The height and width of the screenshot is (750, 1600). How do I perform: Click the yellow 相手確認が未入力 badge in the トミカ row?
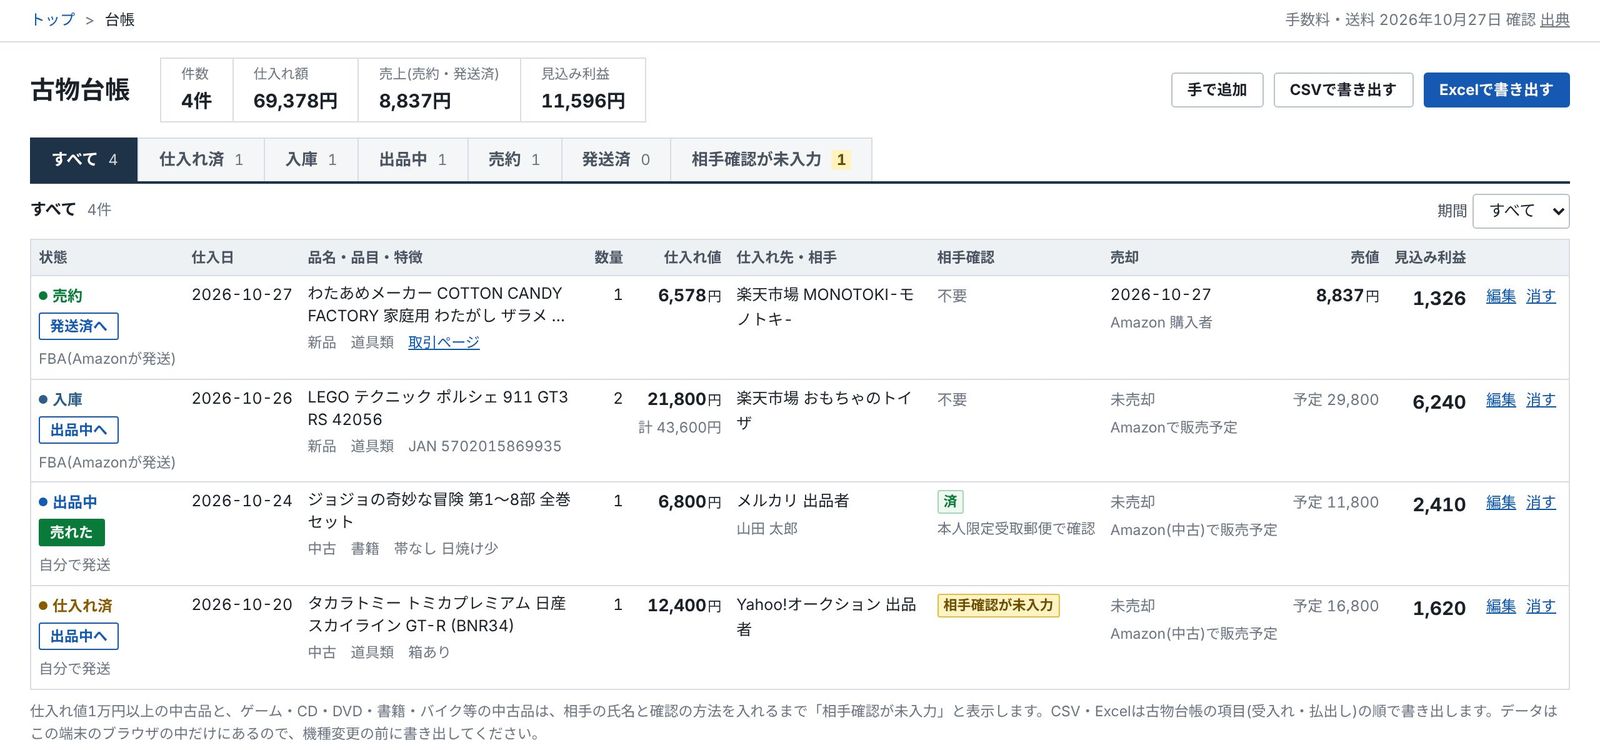998,606
